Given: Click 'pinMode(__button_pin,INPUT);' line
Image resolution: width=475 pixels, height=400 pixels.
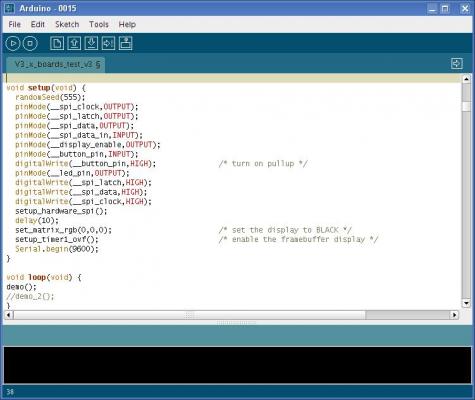Looking at the screenshot, I should pyautogui.click(x=77, y=154).
